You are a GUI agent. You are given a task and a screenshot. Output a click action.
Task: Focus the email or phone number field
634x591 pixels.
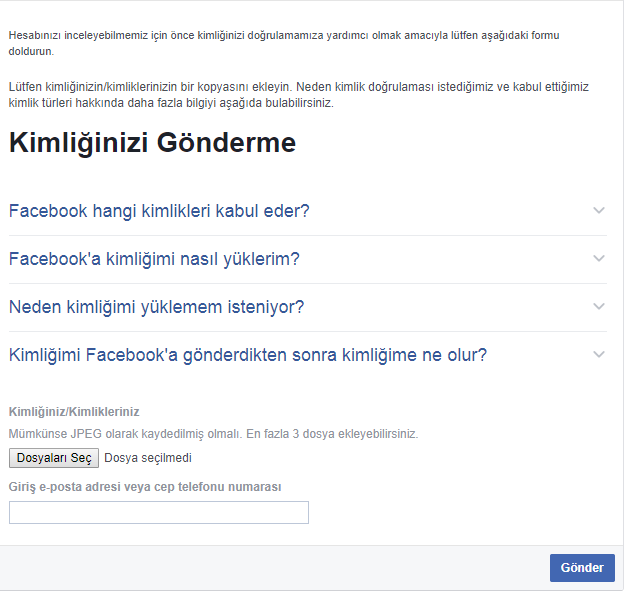pos(159,513)
